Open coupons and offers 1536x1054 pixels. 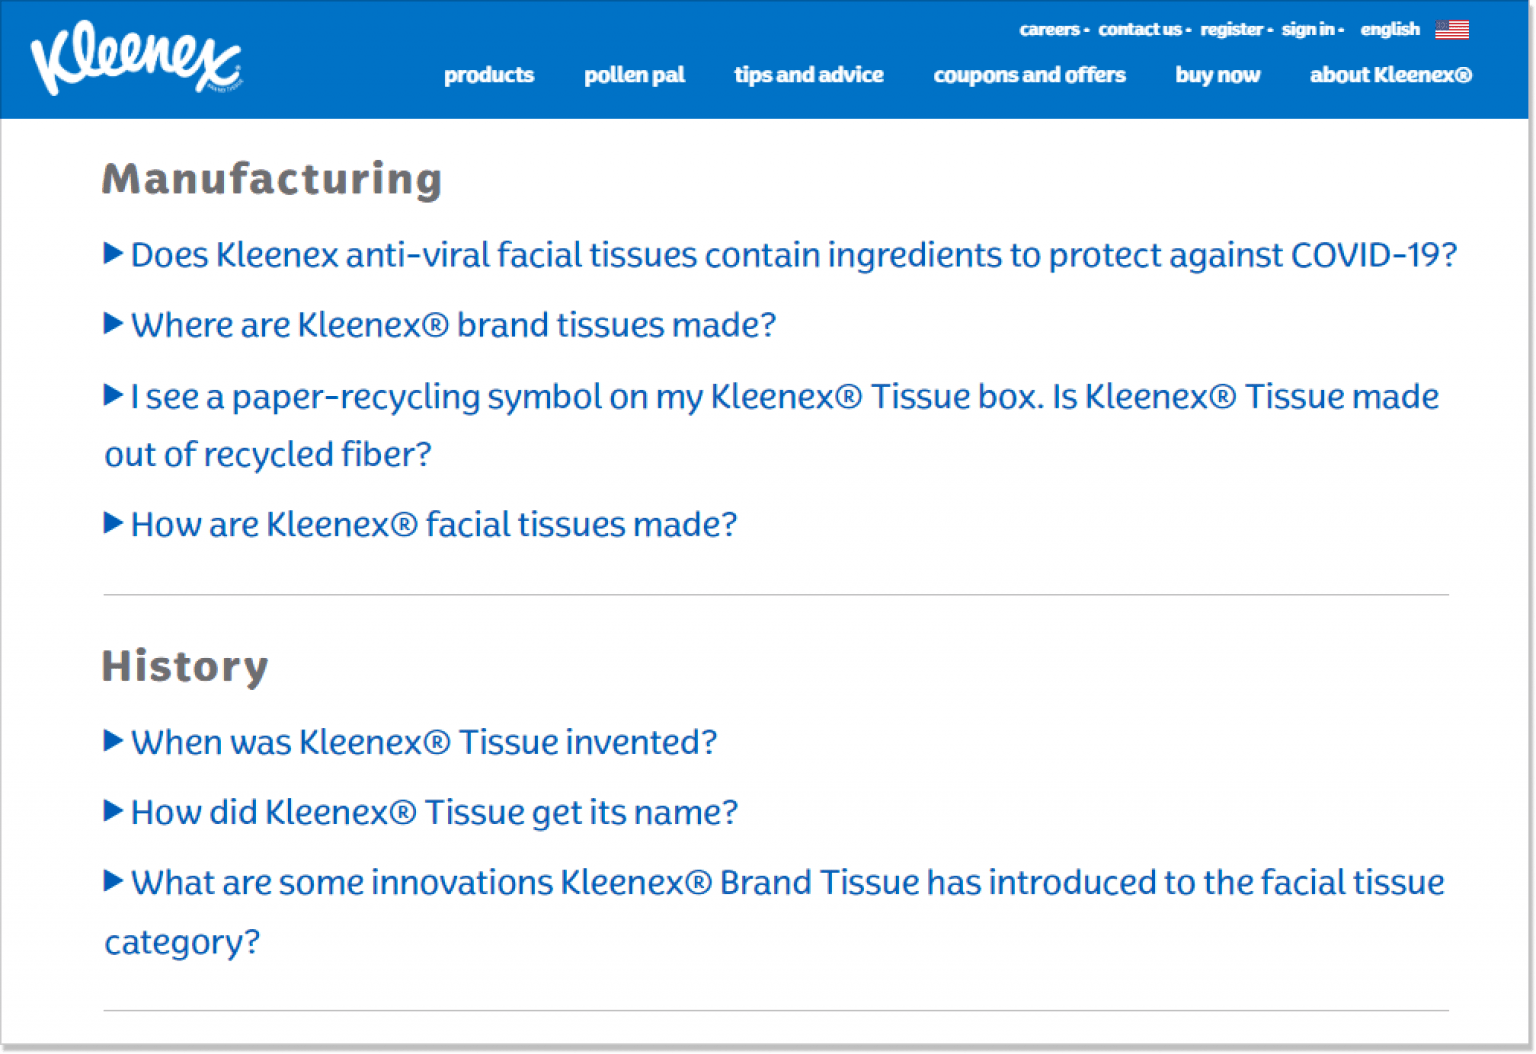[1029, 75]
